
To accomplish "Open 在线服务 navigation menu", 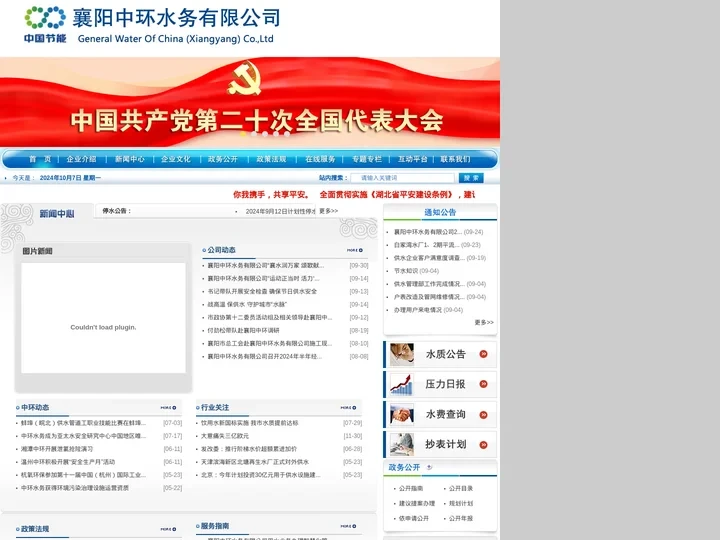I will (x=320, y=159).
